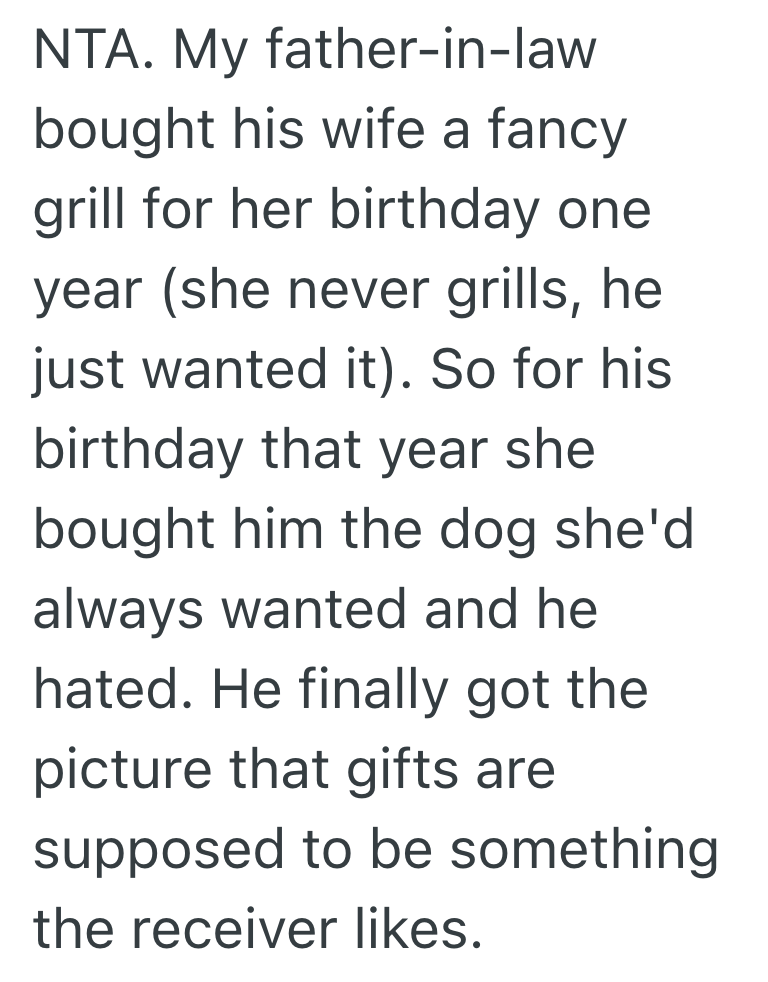This screenshot has height=982, width=768.
Task: Click the word "wife" in the text
Action: (x=360, y=132)
